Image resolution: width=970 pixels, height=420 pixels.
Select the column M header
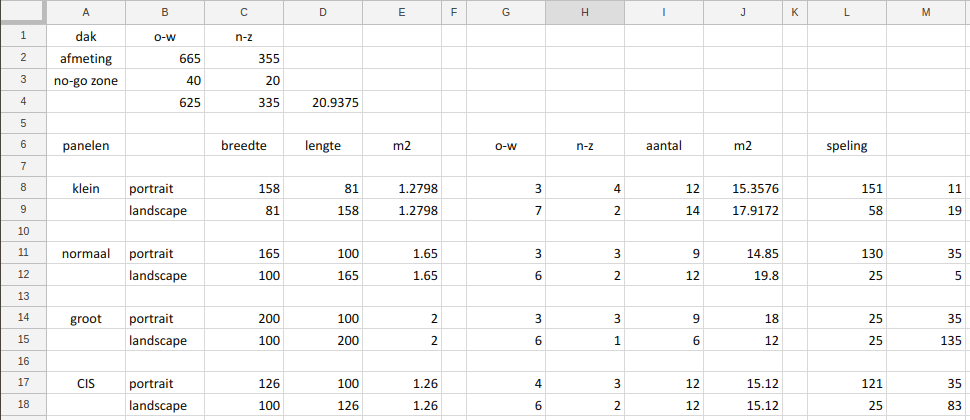pos(927,12)
